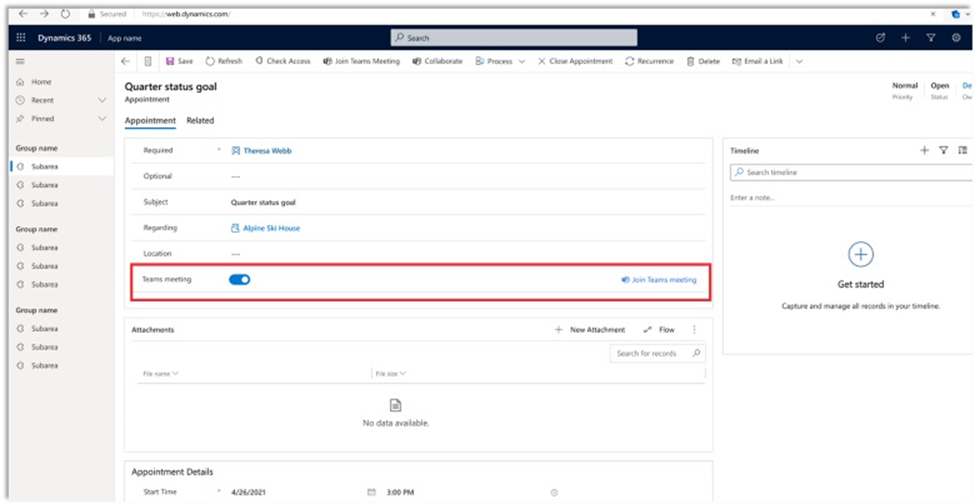The height and width of the screenshot is (504, 975).
Task: Sort attachments by File name column
Action: click(x=160, y=373)
